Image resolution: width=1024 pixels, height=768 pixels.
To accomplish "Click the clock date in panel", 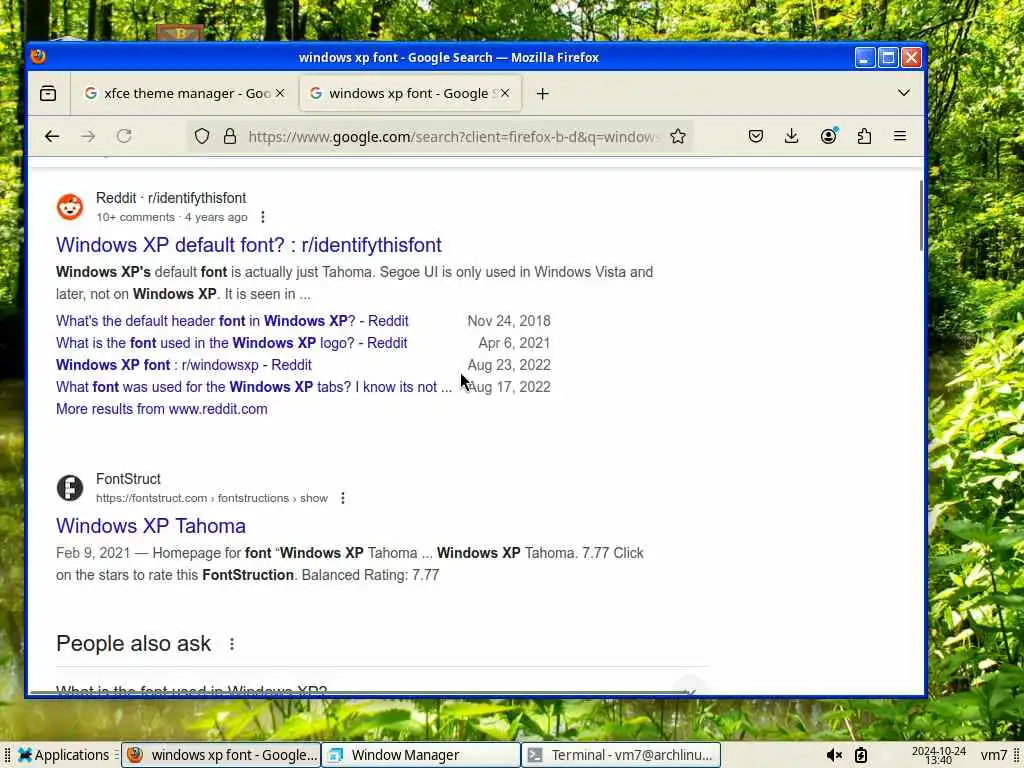I will (x=938, y=755).
